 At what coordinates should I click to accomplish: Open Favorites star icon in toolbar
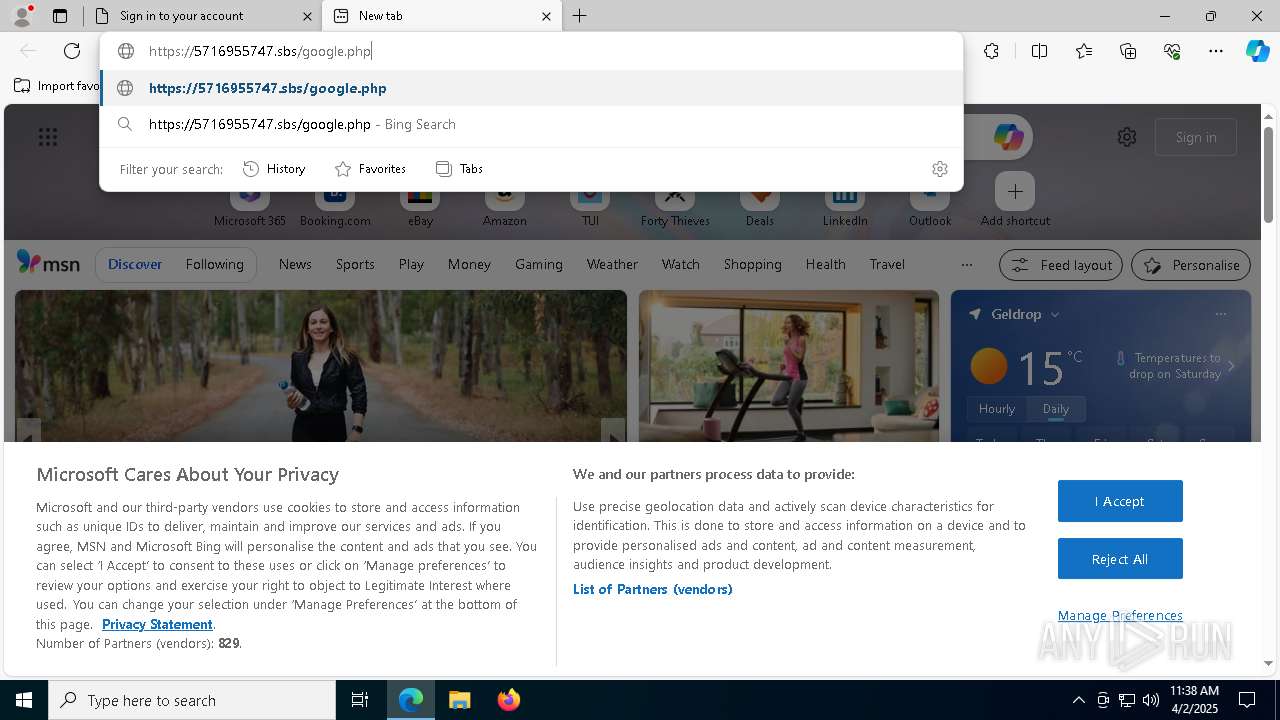1084,51
